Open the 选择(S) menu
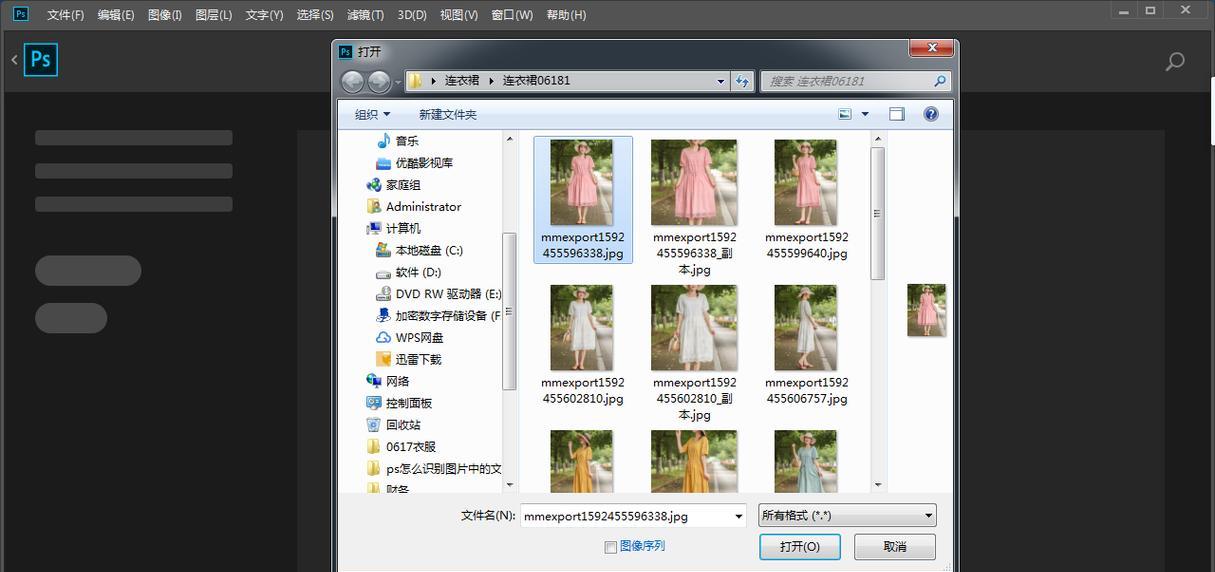 [315, 15]
